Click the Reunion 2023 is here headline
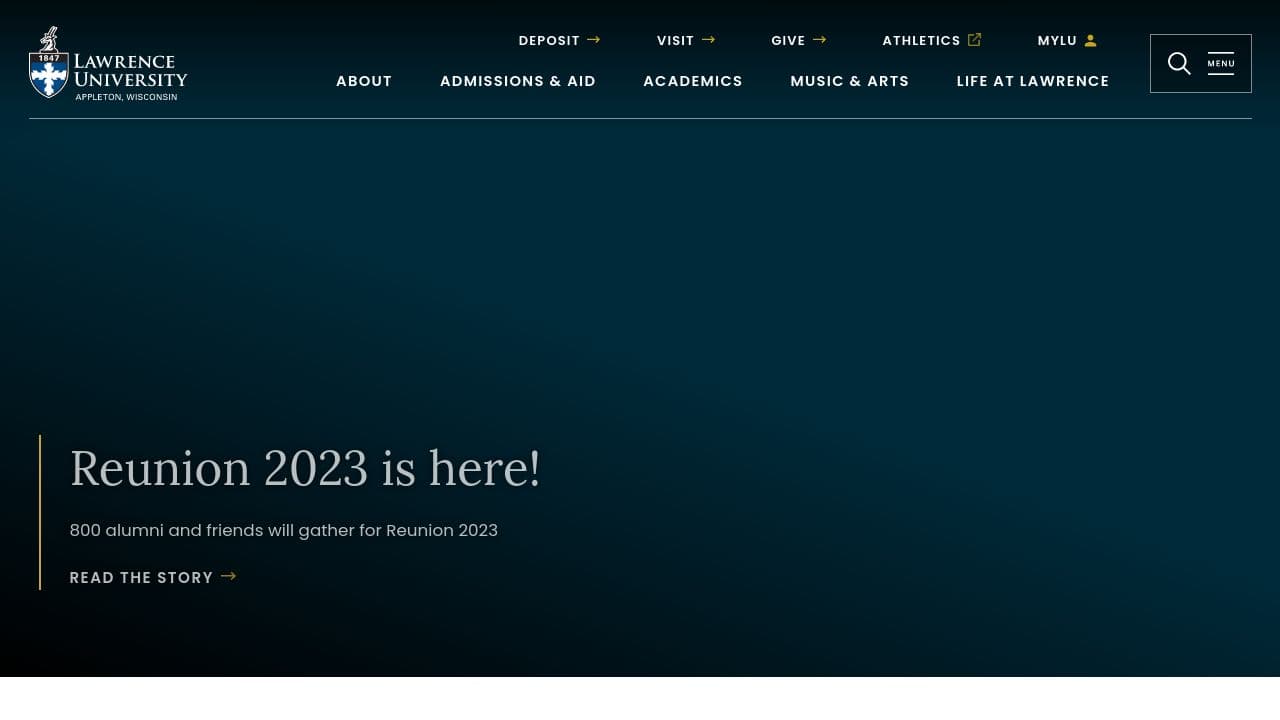This screenshot has width=1280, height=720. pyautogui.click(x=305, y=468)
